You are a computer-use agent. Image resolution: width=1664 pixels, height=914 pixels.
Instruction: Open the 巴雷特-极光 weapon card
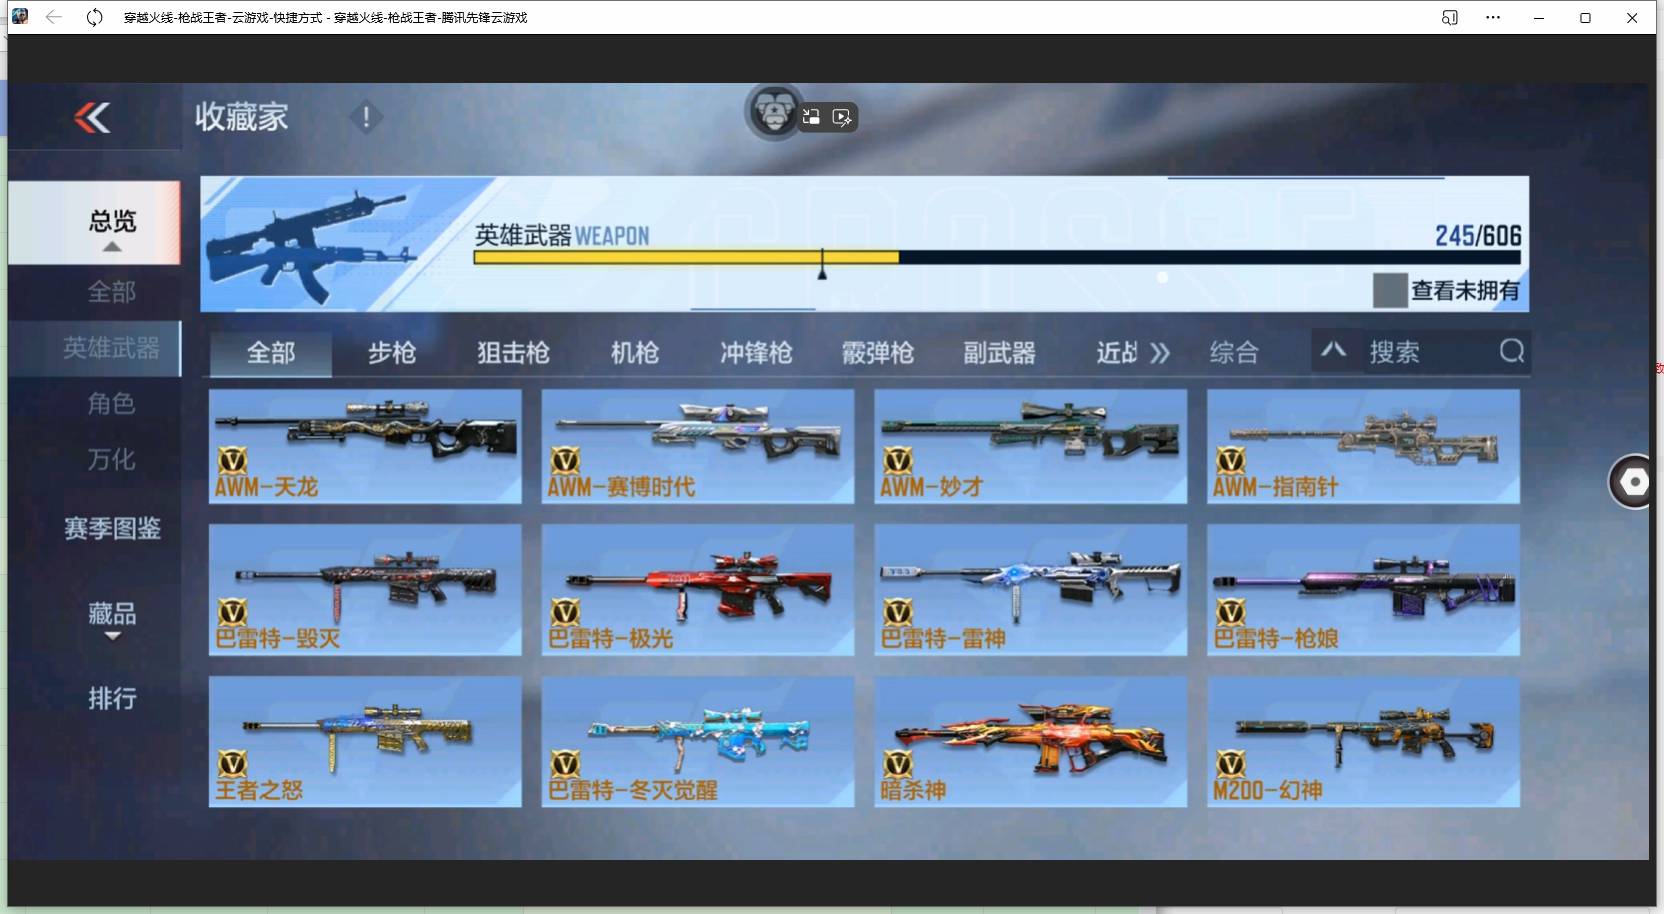click(x=698, y=590)
